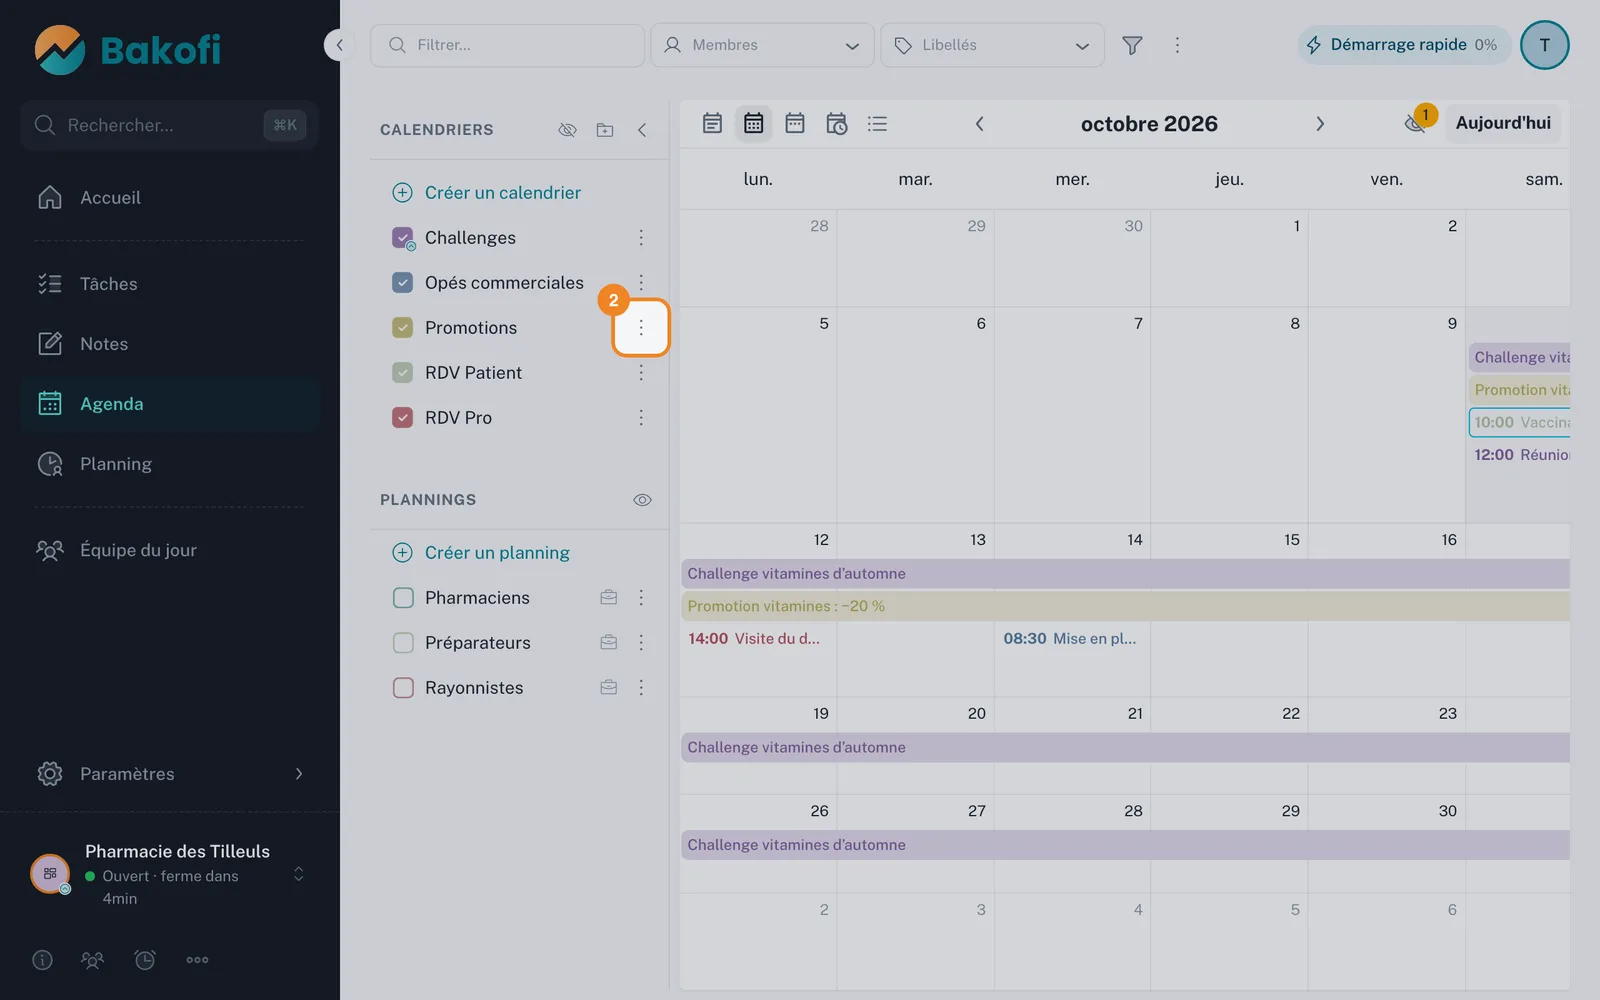Expand the Pharmacie des Tilleuls switcher
1600x1000 pixels.
coord(298,875)
